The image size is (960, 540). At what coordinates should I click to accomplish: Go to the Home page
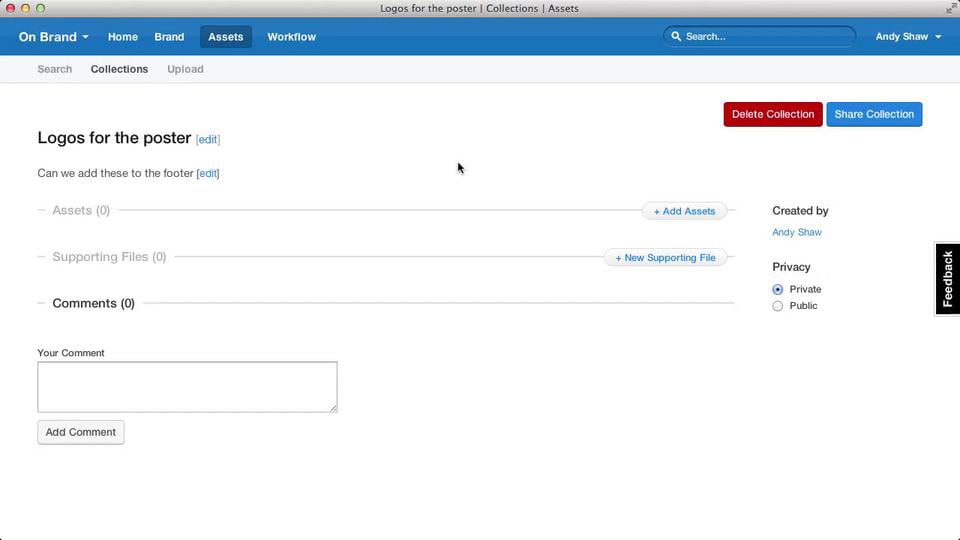[x=122, y=37]
